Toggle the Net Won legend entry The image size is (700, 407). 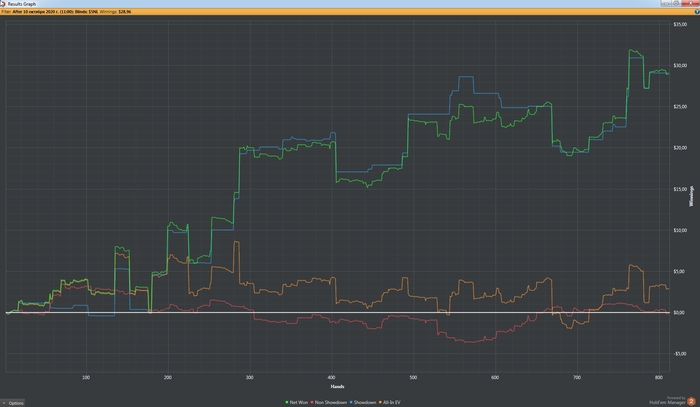[x=296, y=403]
